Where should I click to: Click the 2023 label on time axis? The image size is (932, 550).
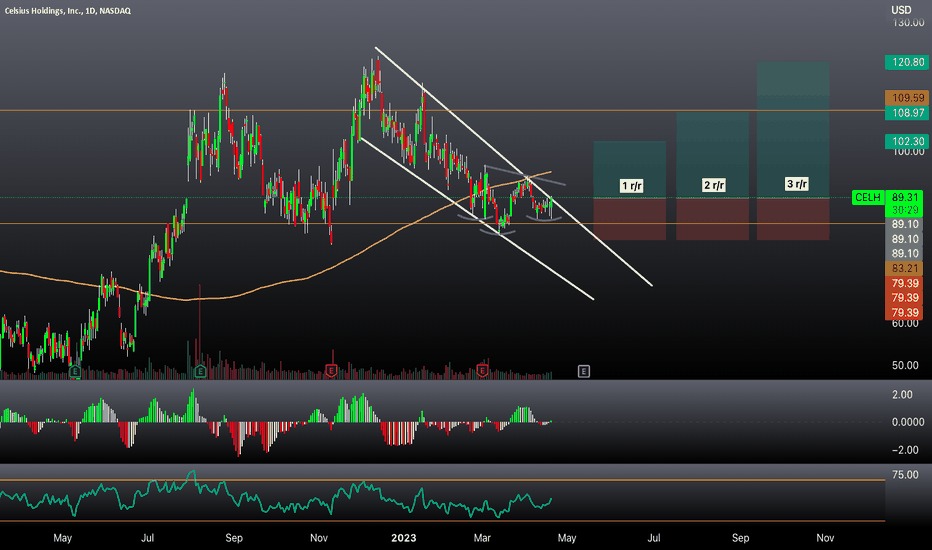pyautogui.click(x=404, y=538)
